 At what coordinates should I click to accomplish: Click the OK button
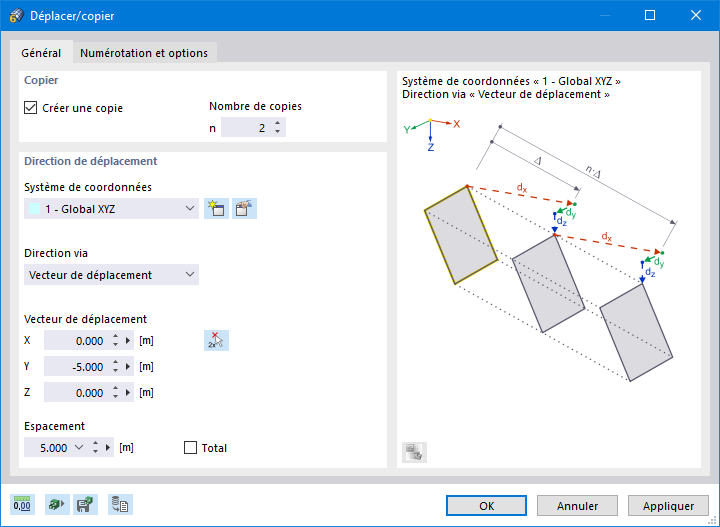tap(486, 505)
